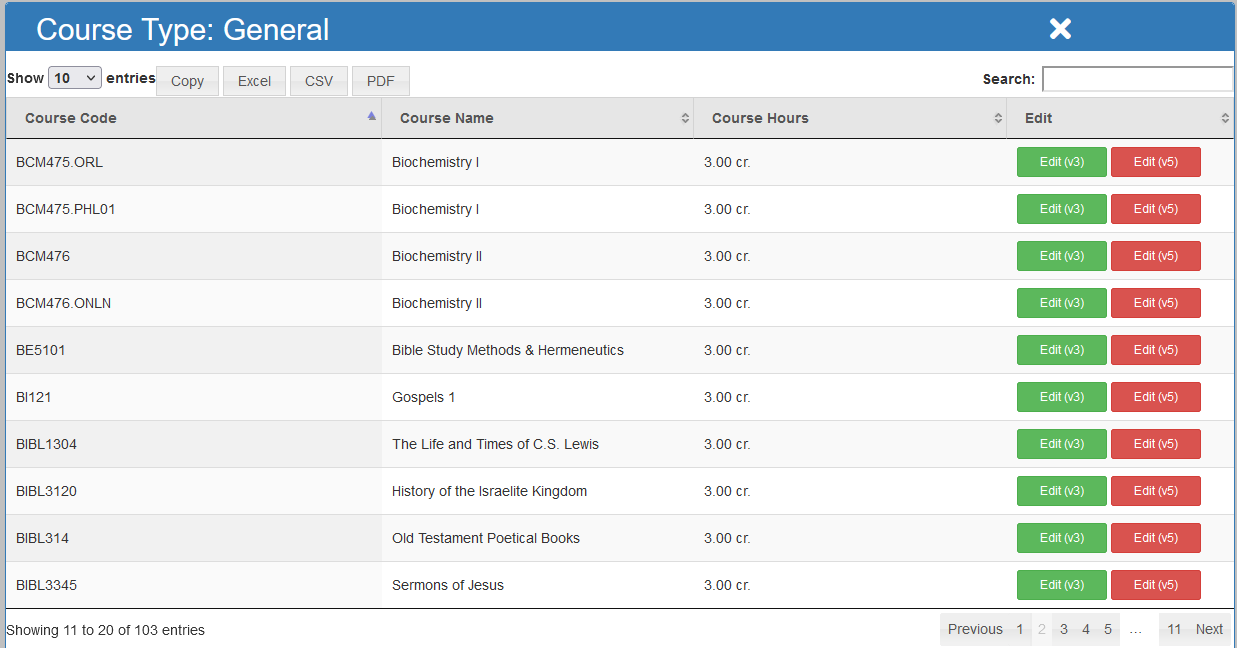Open the Show entries count dropdown
Screen dimensions: 1237x648
75,78
